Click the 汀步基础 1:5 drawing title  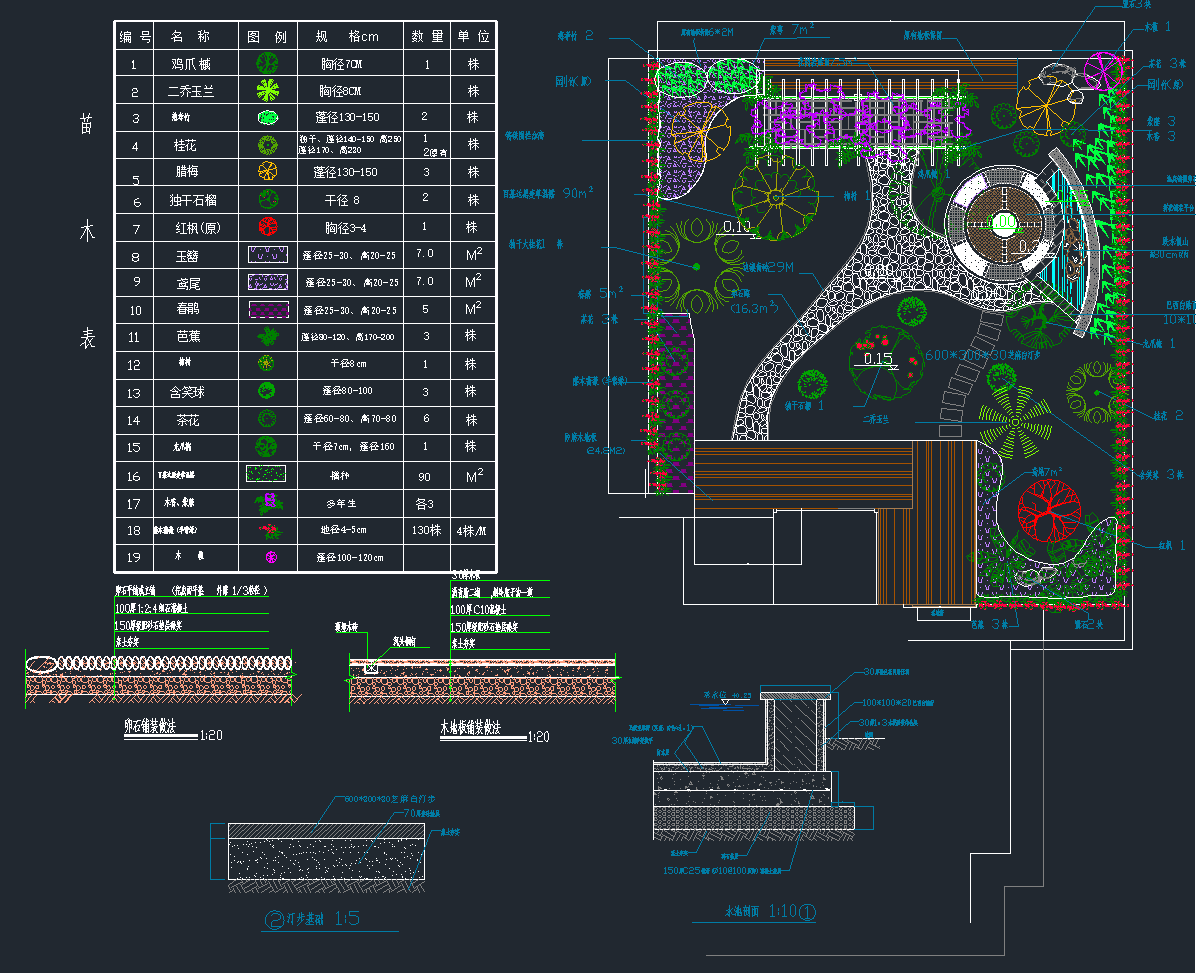(310, 919)
